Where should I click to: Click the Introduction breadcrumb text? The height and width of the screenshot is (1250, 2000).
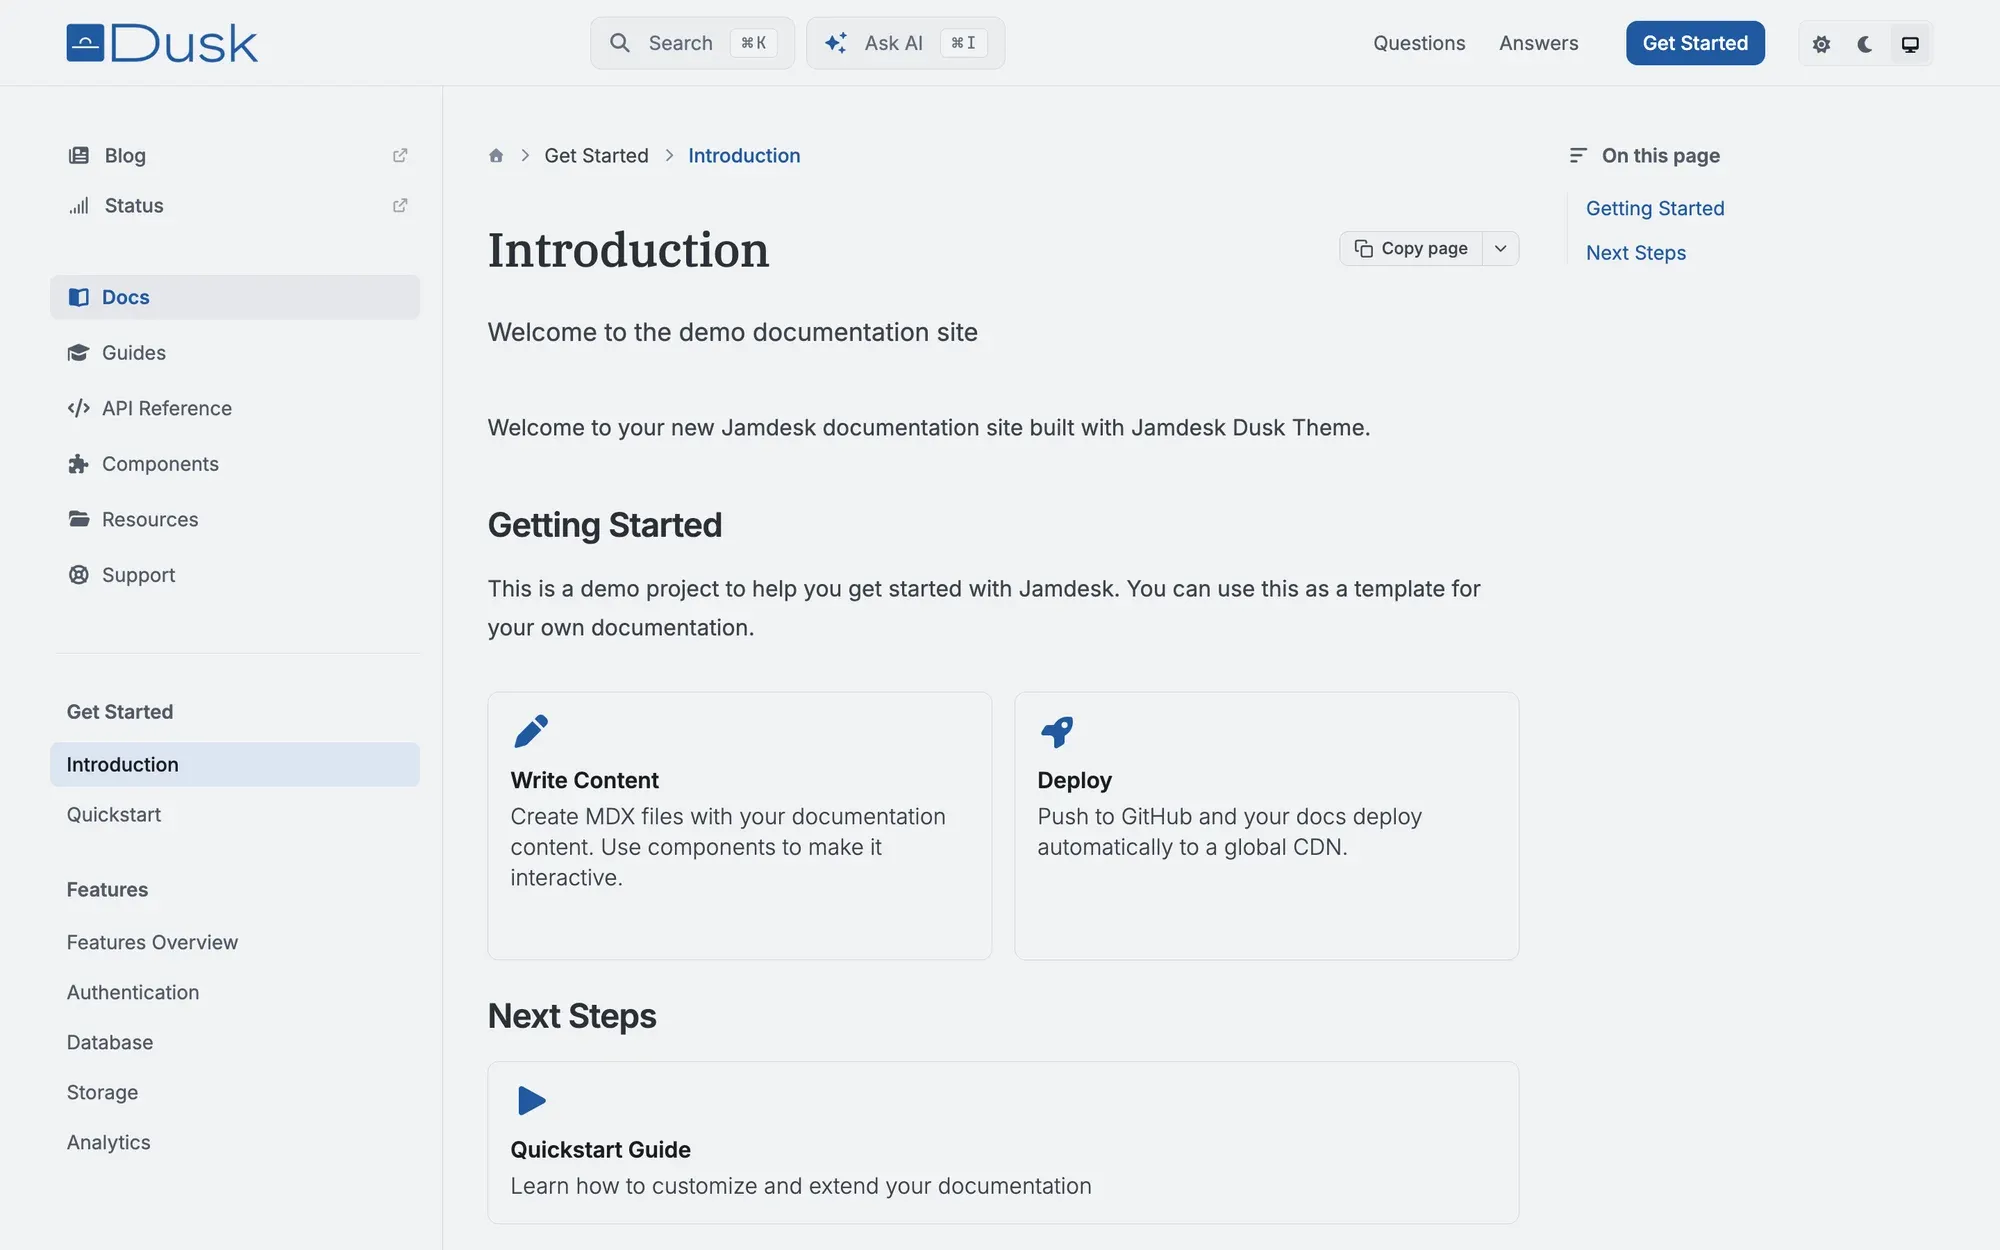744,155
